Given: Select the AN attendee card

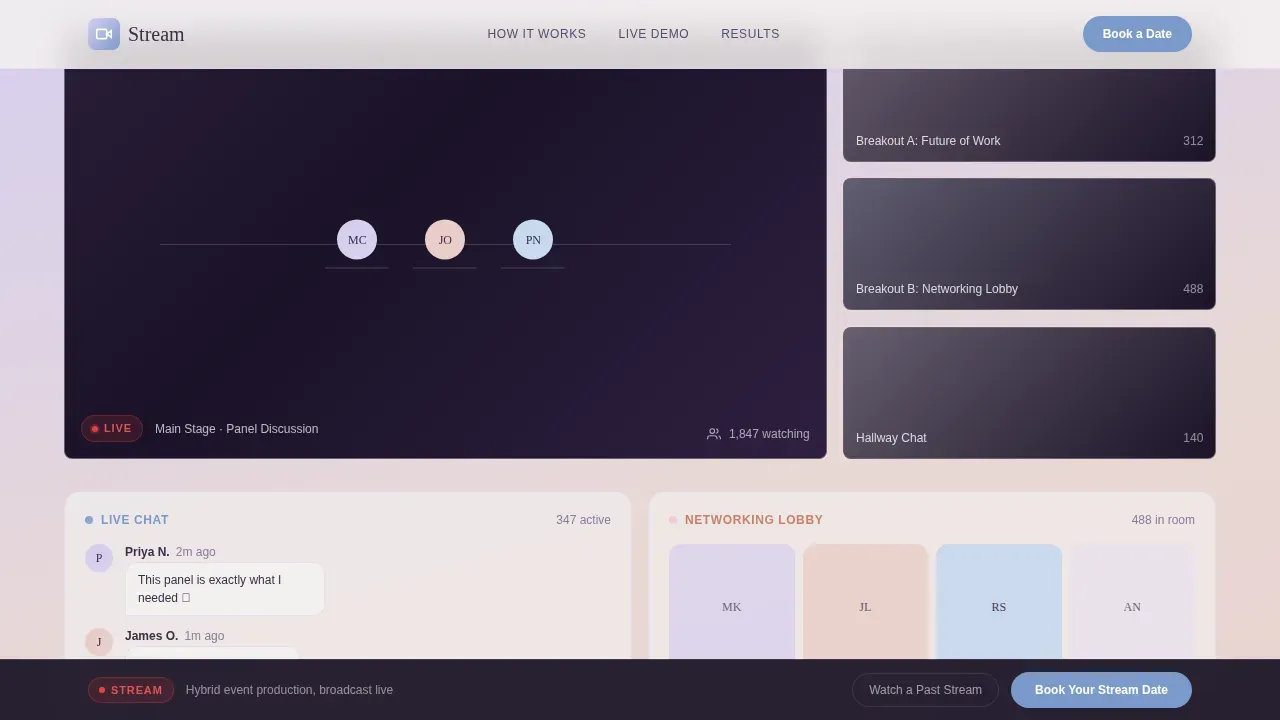Looking at the screenshot, I should click(1132, 602).
